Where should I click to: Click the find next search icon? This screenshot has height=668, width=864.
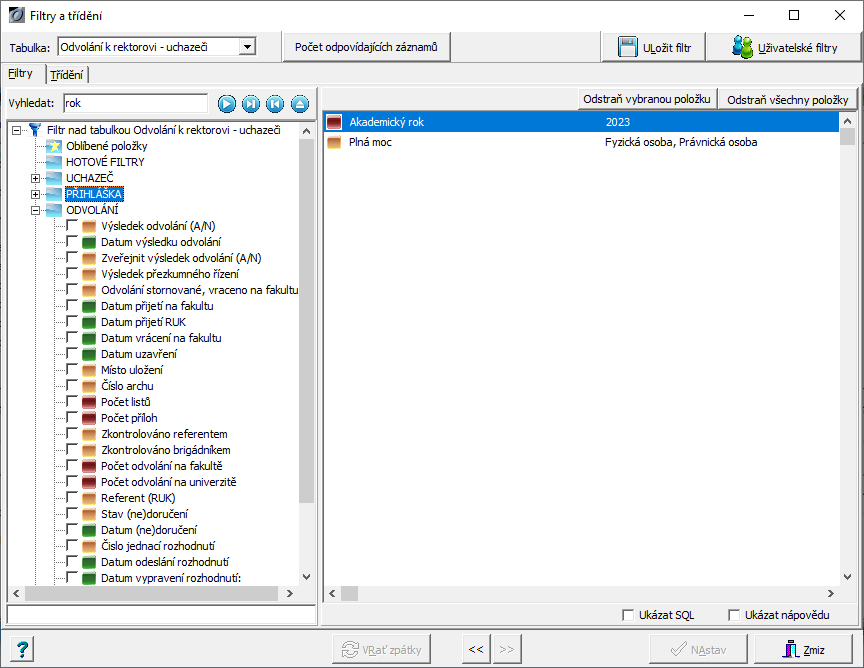point(251,103)
